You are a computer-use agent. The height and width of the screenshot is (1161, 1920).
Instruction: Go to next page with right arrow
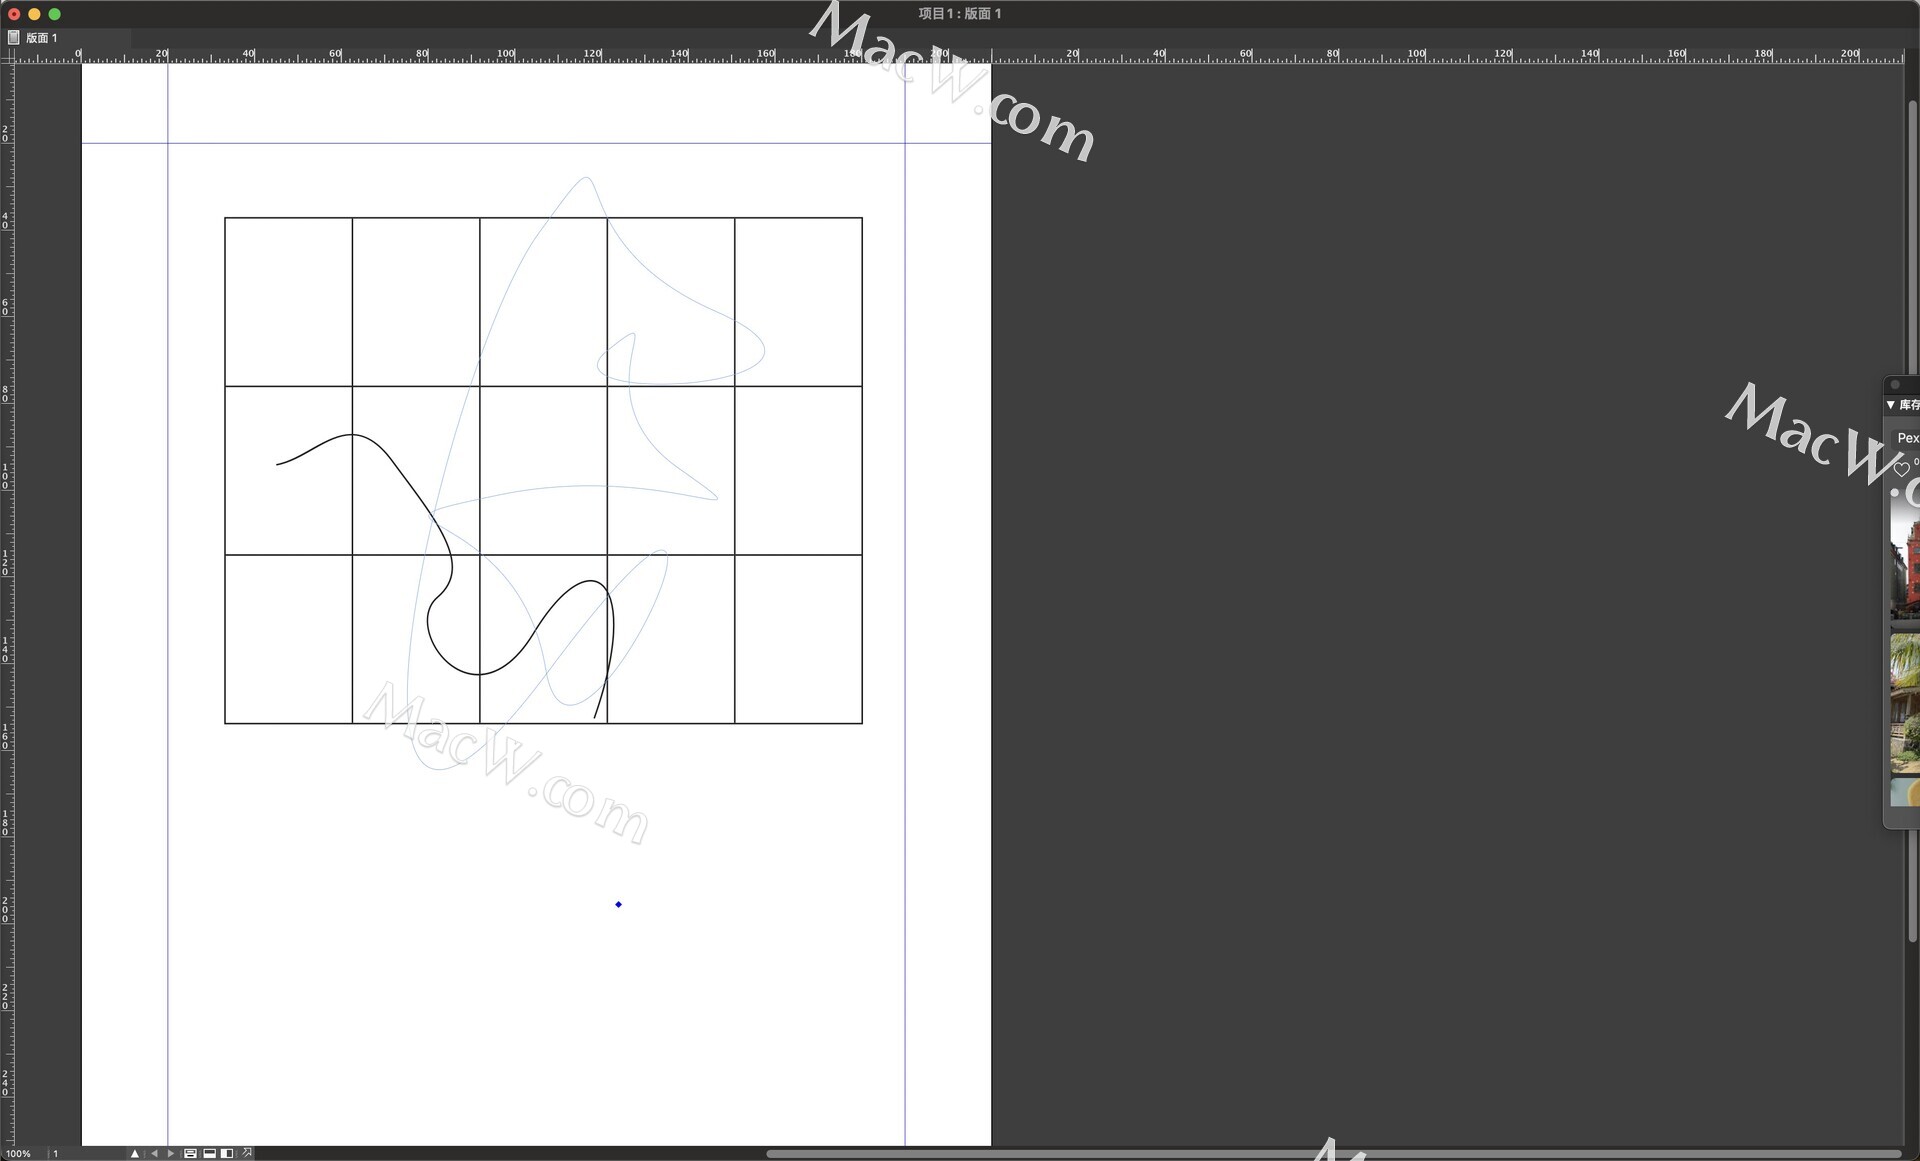click(171, 1153)
